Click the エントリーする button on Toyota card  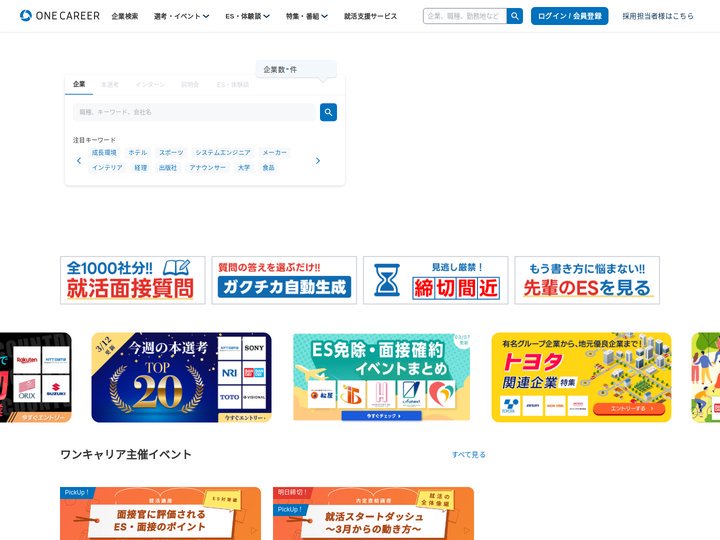[630, 408]
